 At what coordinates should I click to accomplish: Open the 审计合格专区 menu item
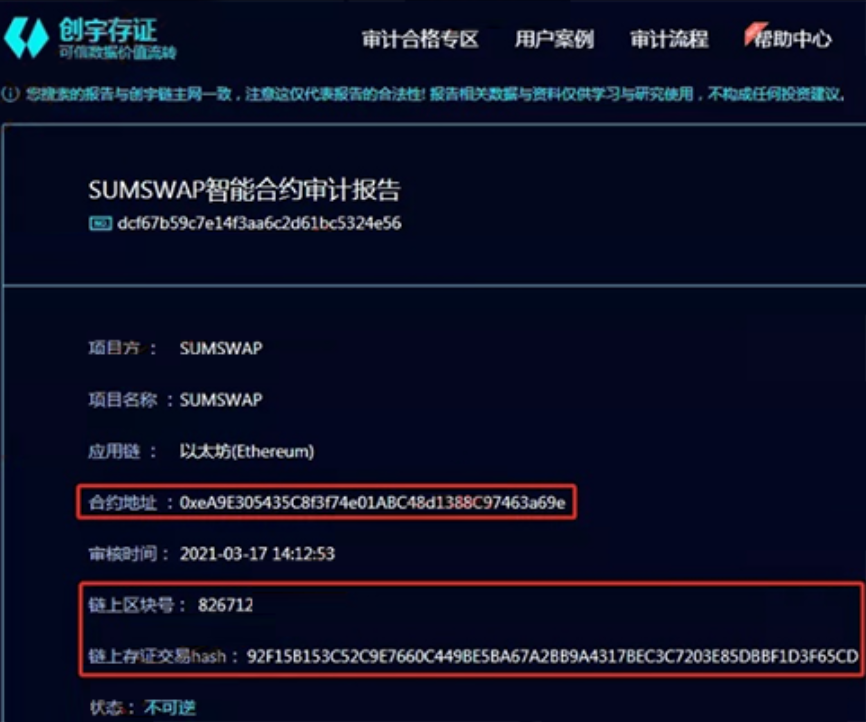point(420,39)
